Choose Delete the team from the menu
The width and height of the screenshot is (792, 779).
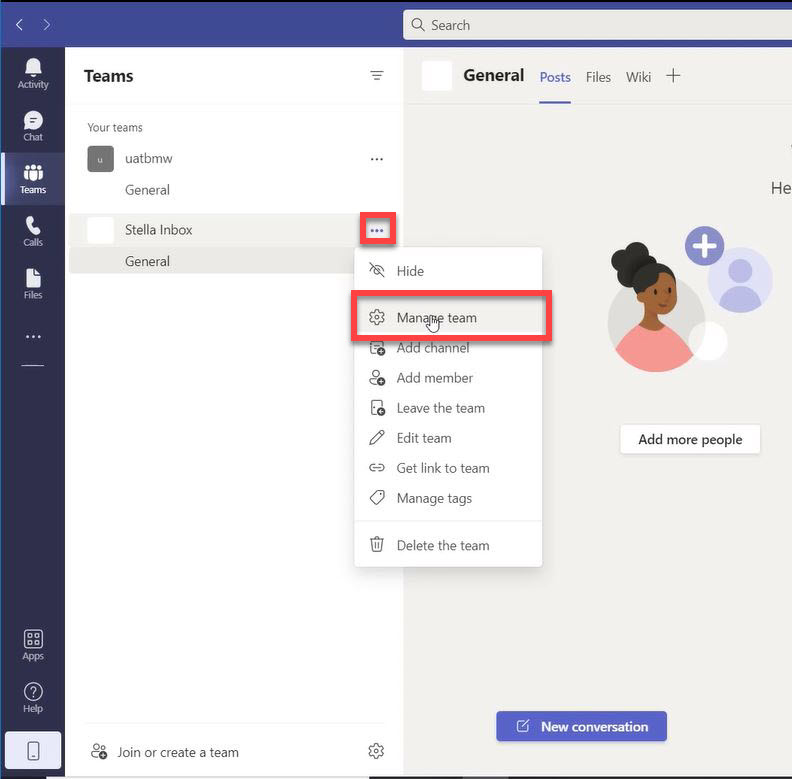[x=448, y=546]
